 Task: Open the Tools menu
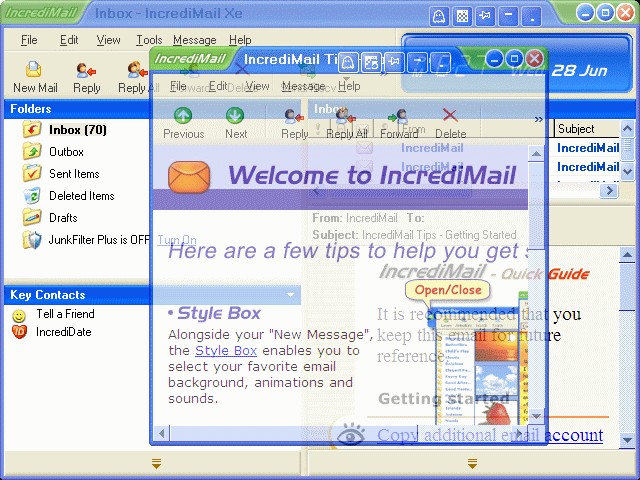[x=149, y=40]
